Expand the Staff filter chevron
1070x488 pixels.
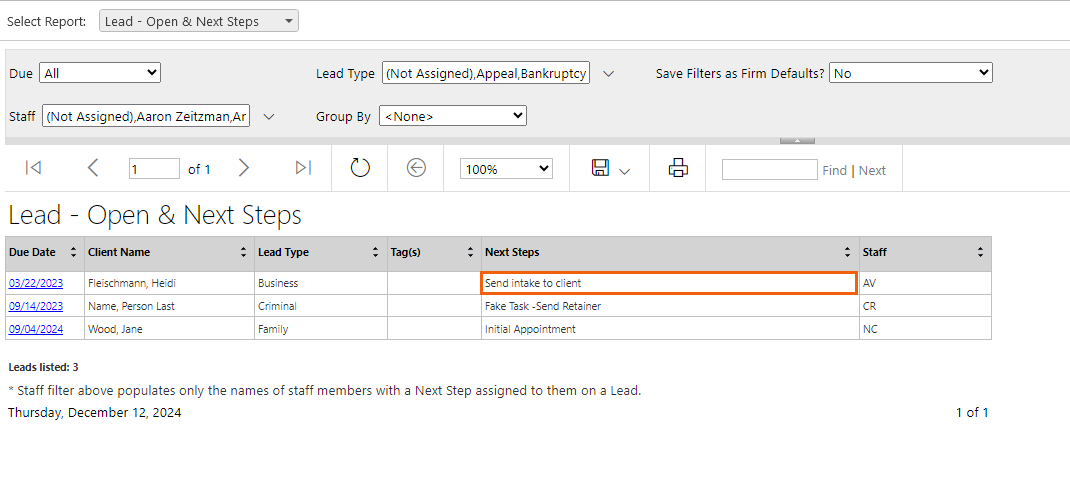pos(269,117)
